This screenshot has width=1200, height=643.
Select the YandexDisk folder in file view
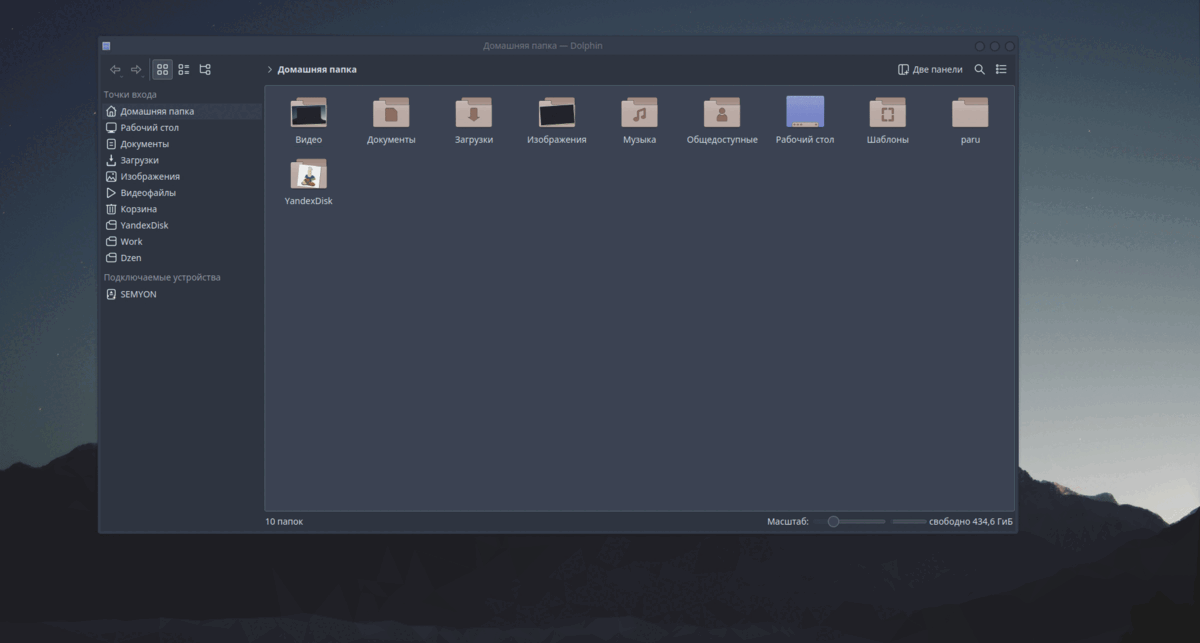[309, 174]
